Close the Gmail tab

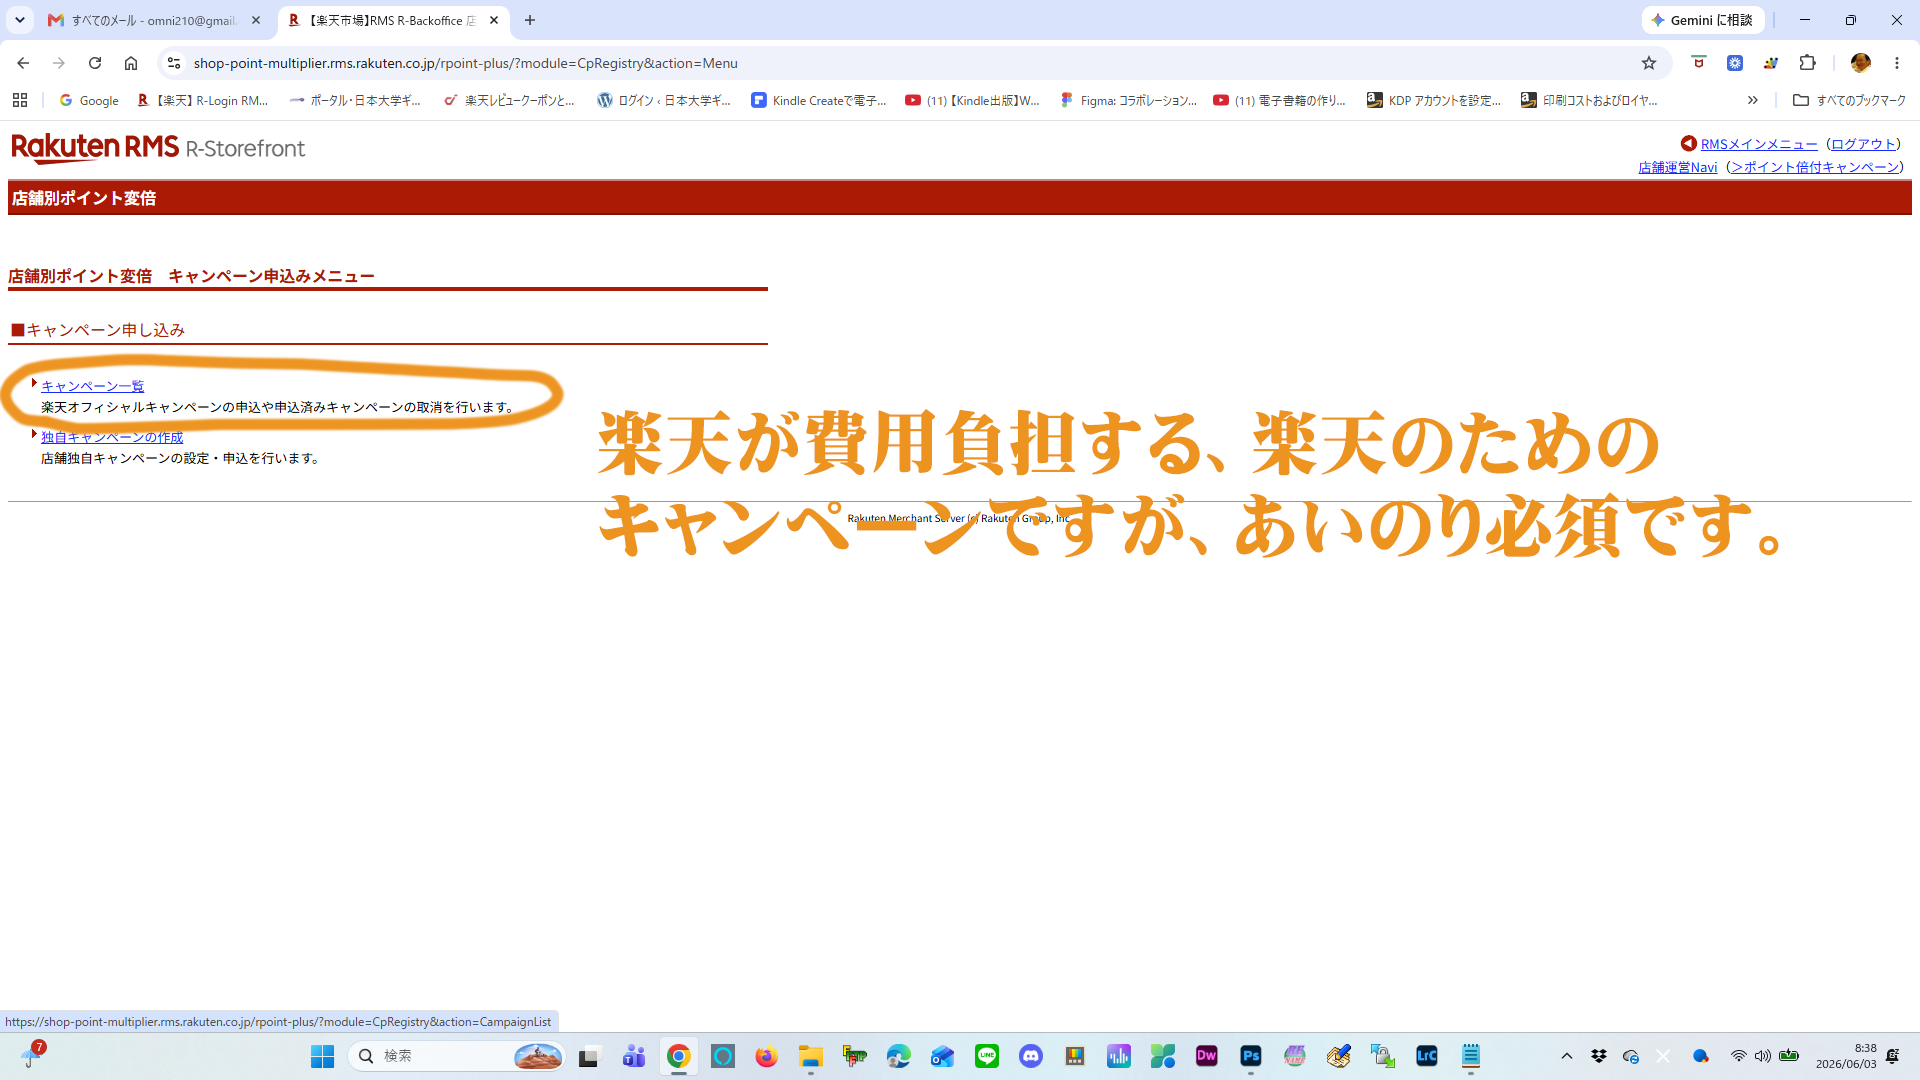(x=256, y=20)
